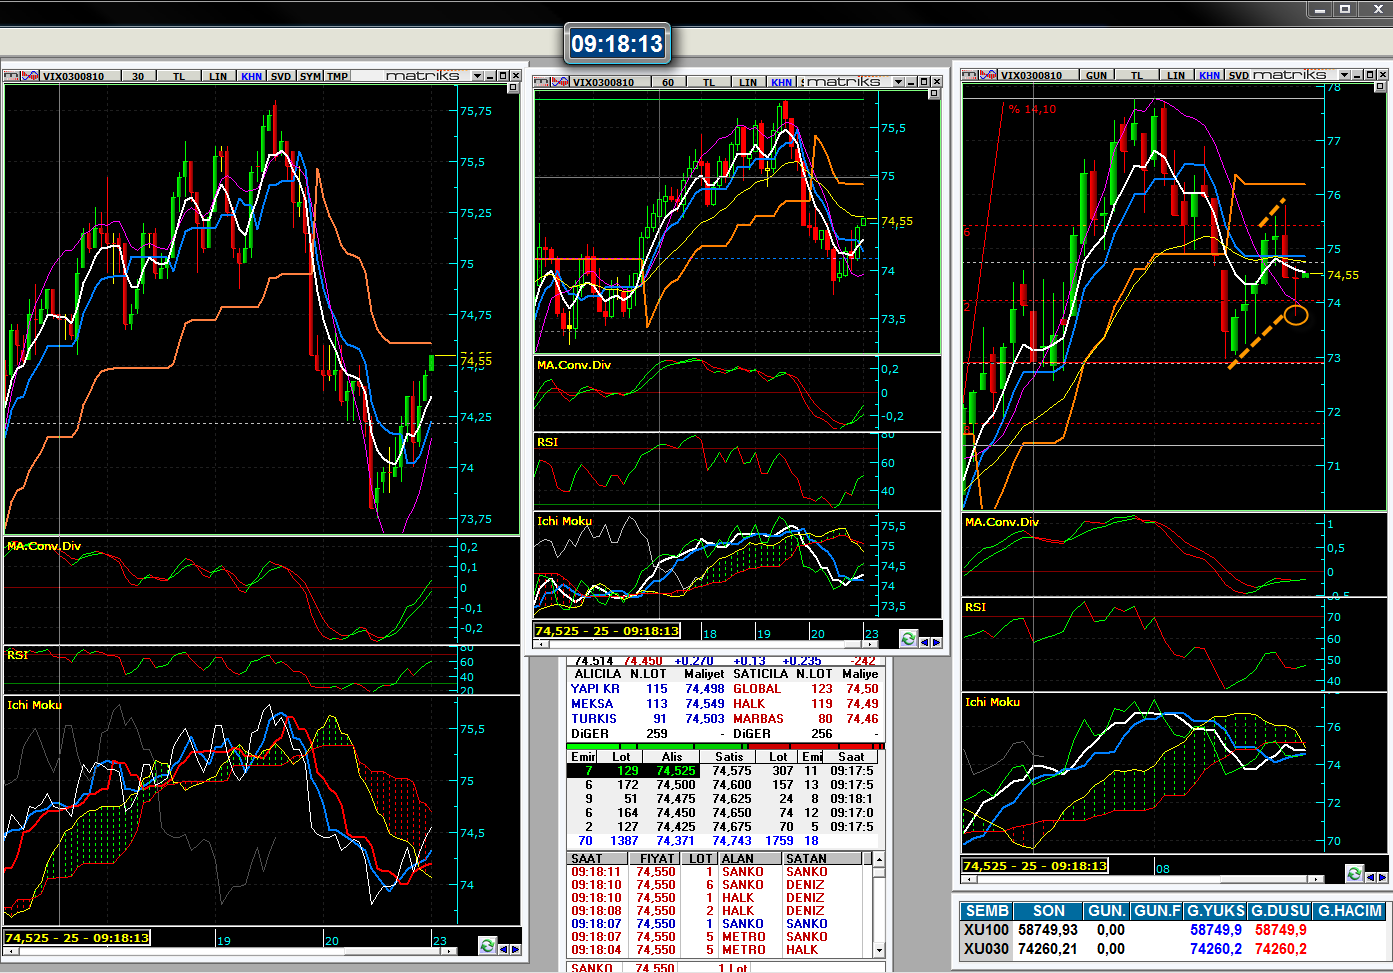Click the first toolbar icon of the middle chart
The height and width of the screenshot is (973, 1393).
[x=541, y=82]
